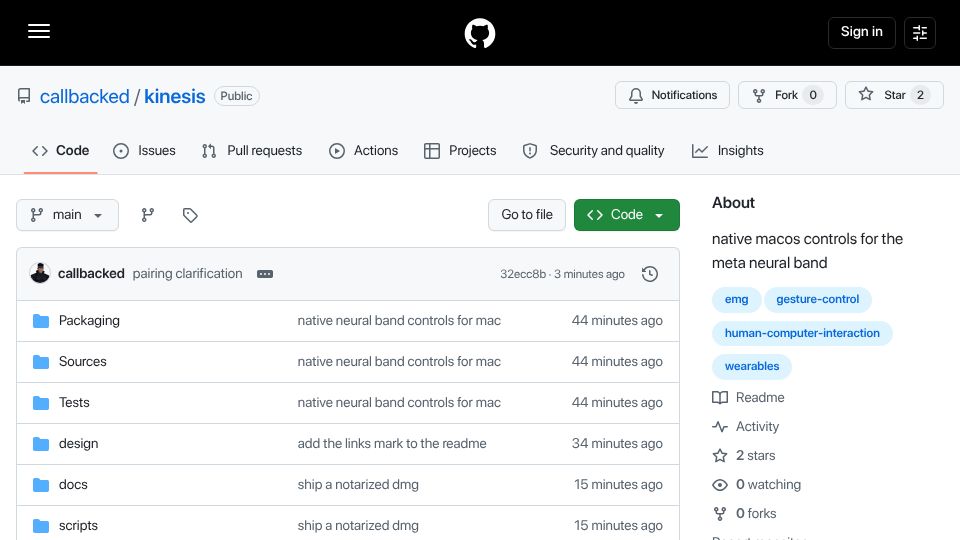This screenshot has width=960, height=540.
Task: Open the Insights tab
Action: pos(727,151)
